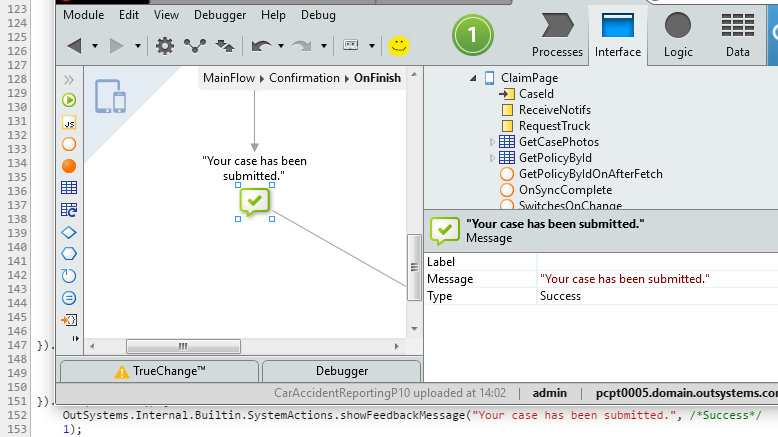Image resolution: width=778 pixels, height=437 pixels.
Task: Switch to the Logic tab
Action: [677, 35]
